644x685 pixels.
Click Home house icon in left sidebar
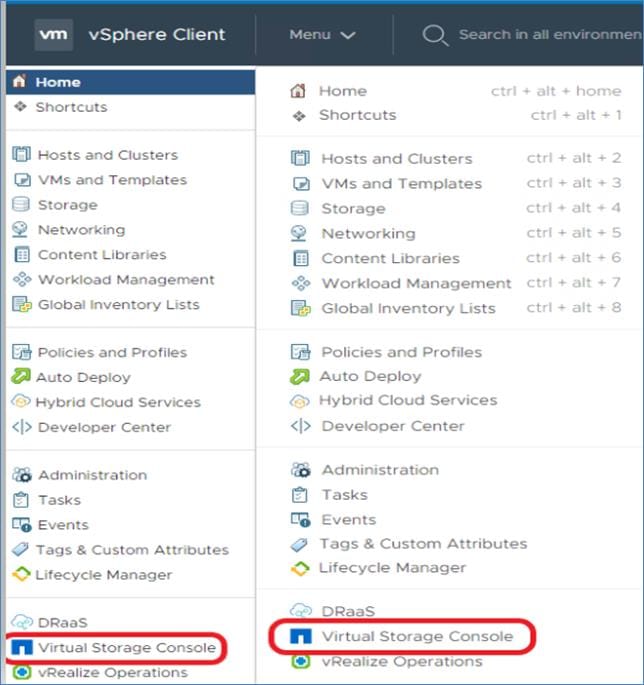coord(20,81)
